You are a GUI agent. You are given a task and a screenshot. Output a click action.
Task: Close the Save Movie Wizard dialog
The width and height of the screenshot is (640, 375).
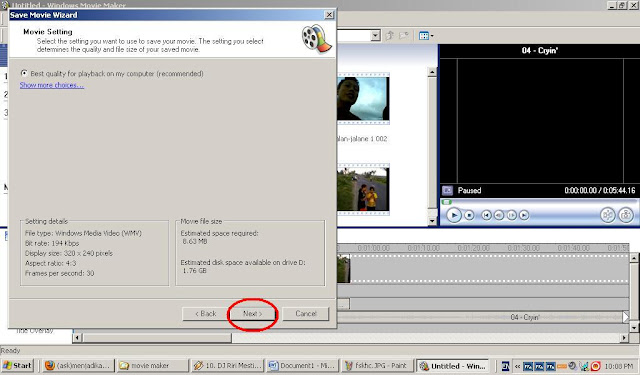pos(329,15)
